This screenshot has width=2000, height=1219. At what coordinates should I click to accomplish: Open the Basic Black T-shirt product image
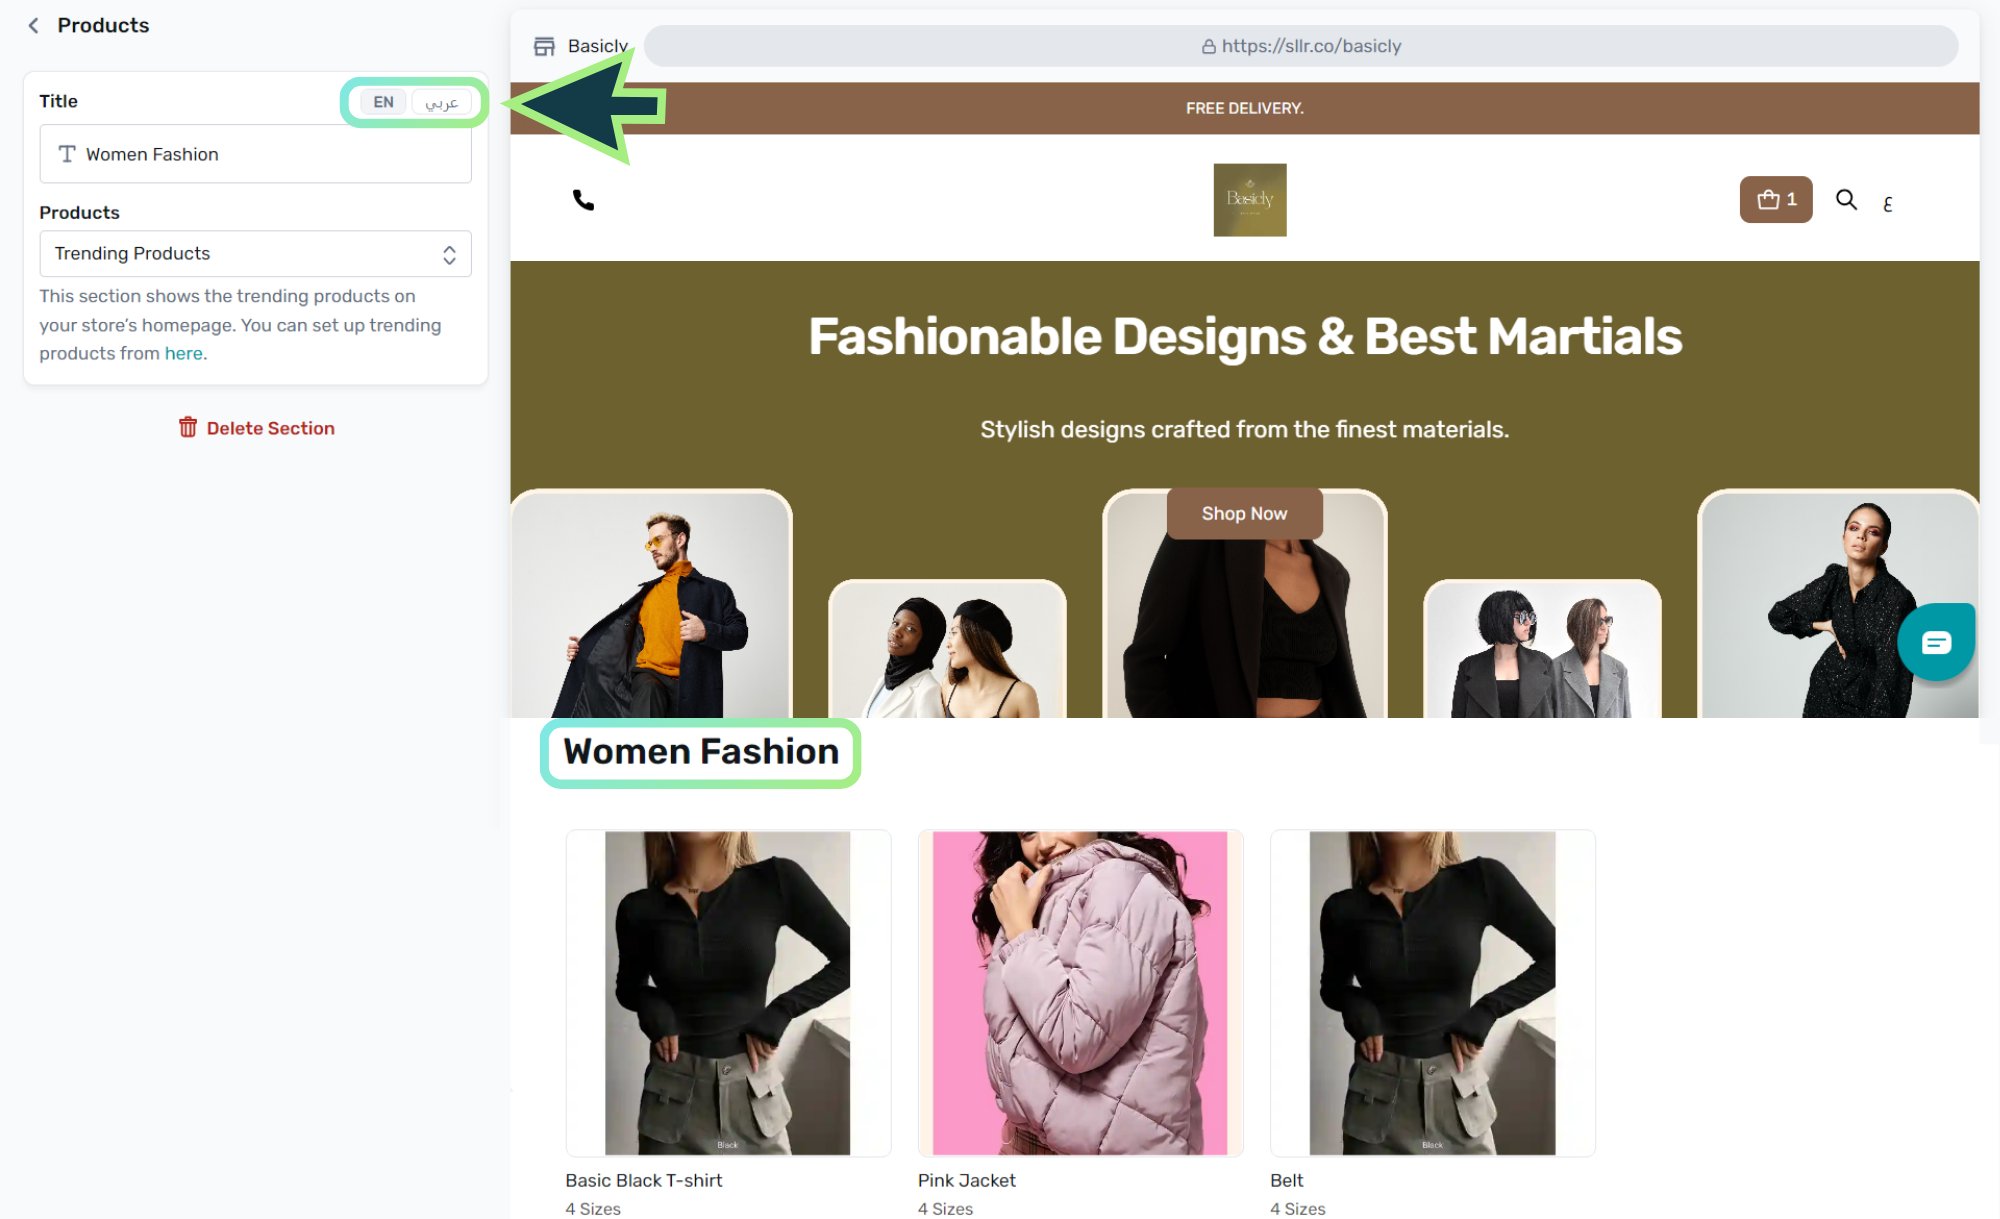coord(727,992)
